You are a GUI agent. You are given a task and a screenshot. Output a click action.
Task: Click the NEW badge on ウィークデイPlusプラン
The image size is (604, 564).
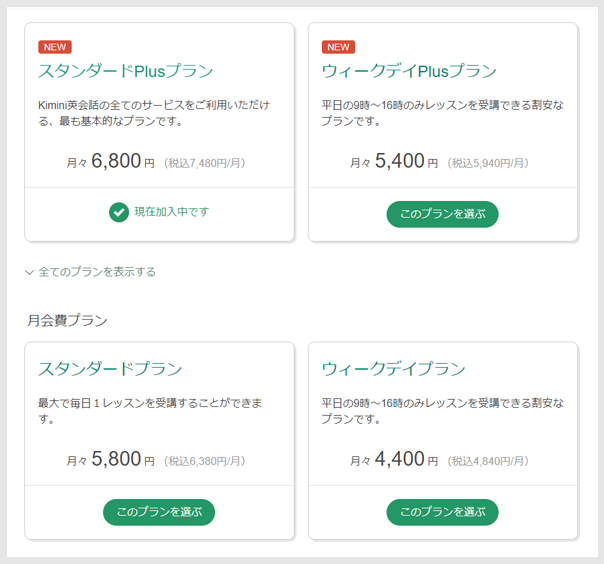tap(338, 47)
